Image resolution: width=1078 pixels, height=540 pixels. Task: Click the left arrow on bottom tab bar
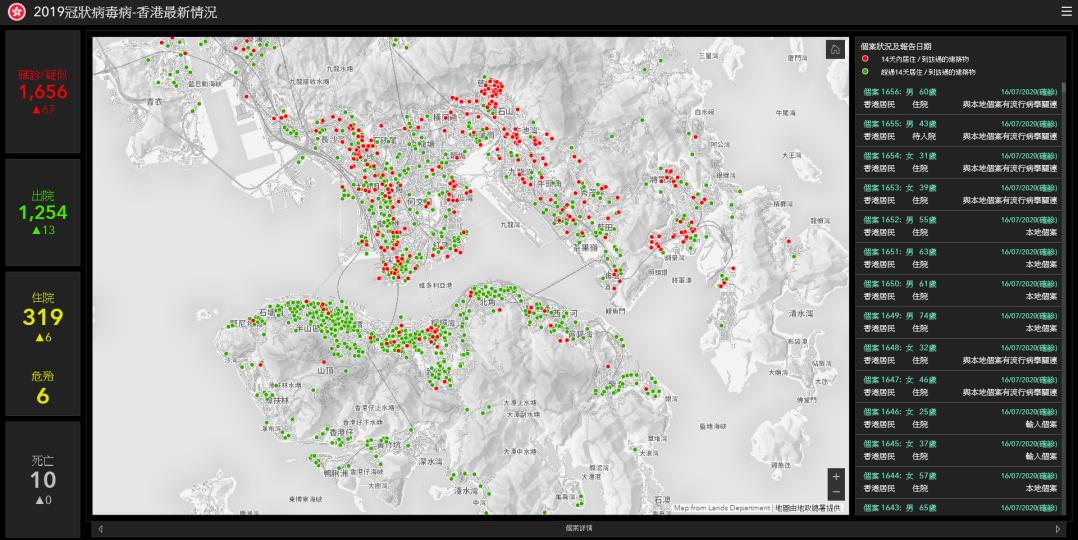coord(100,528)
